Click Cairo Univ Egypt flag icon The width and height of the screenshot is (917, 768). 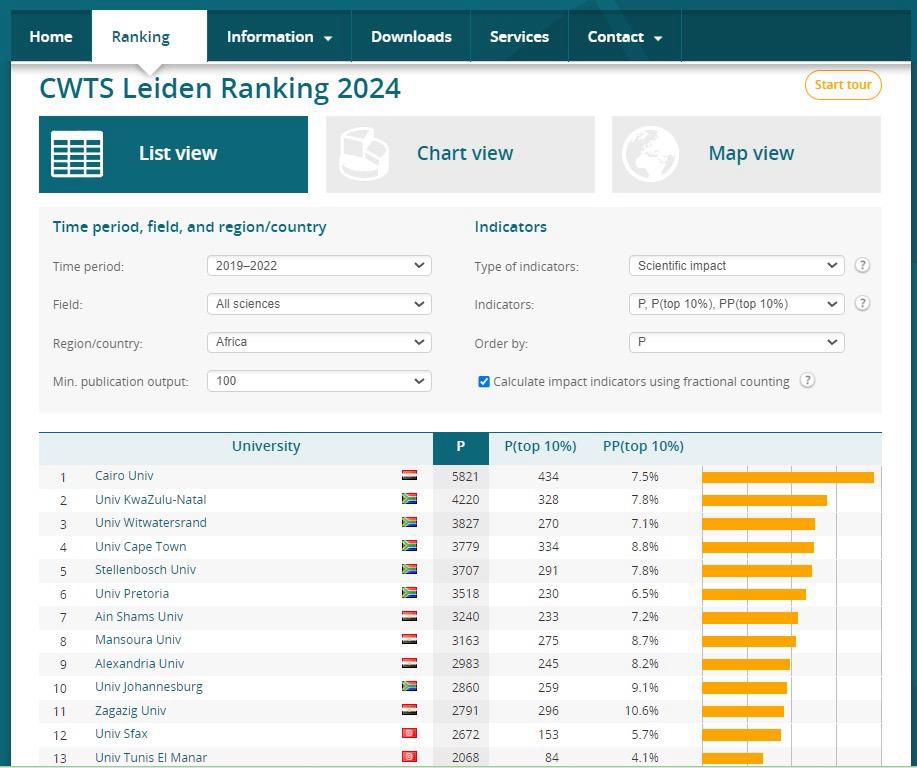coord(409,476)
